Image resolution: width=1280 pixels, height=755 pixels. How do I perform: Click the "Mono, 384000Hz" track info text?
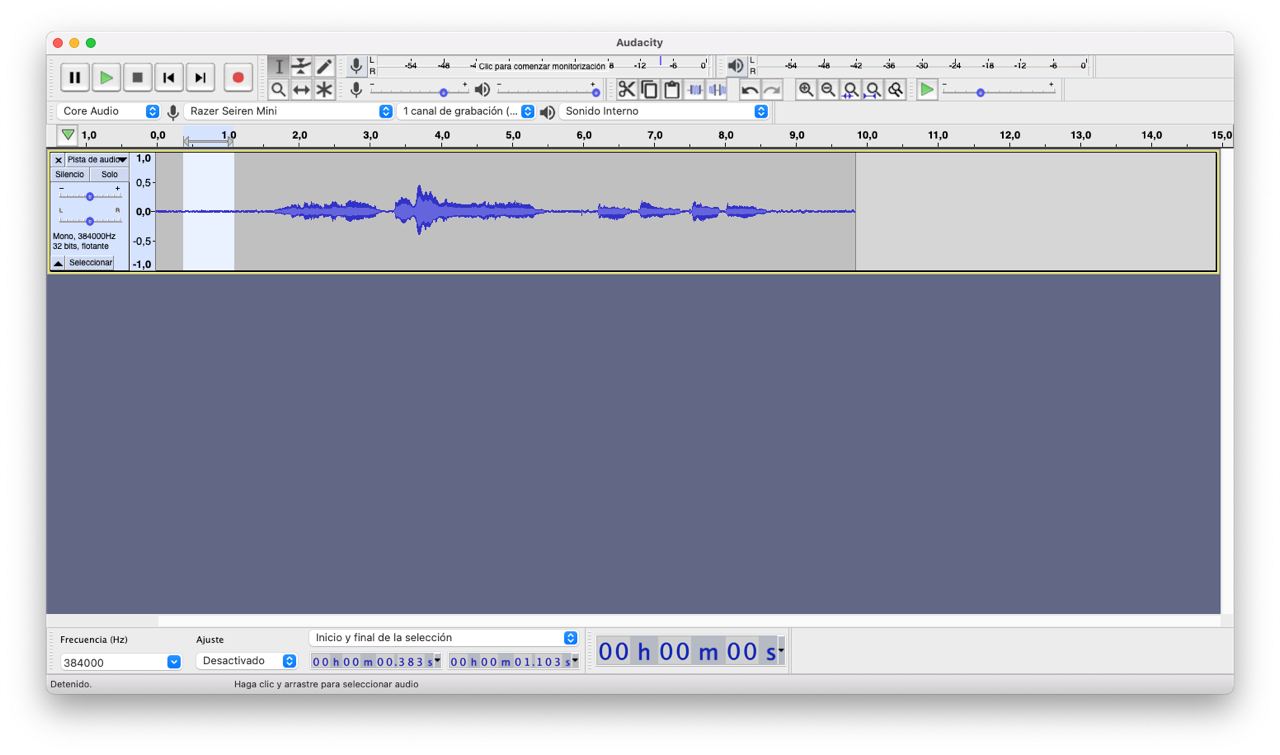(84, 237)
